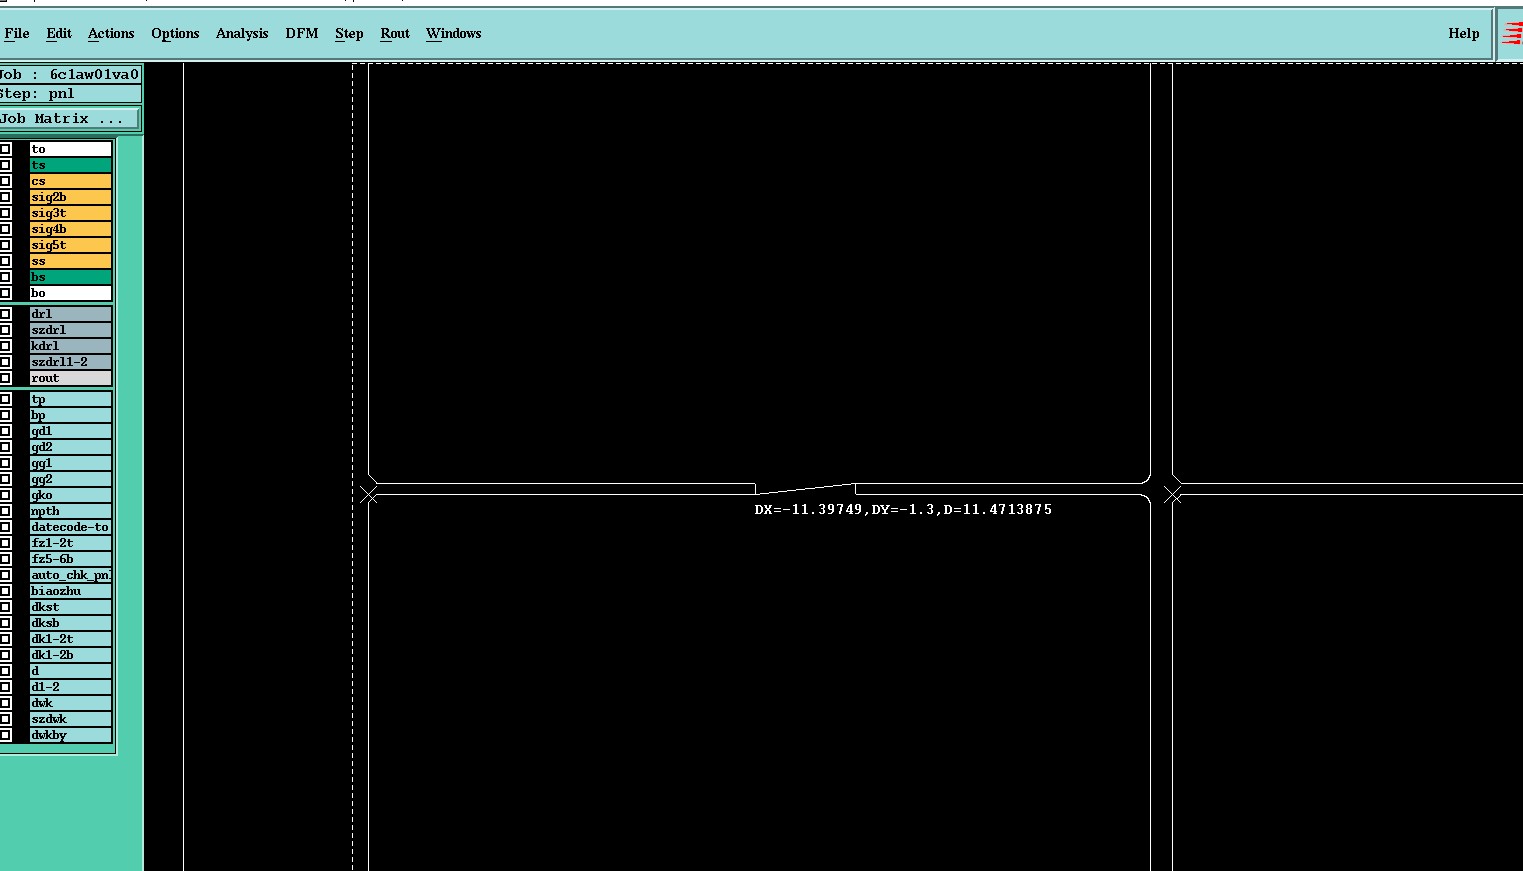Select the 'kdrl' drill layer row
Viewport: 1523px width, 871px height.
tap(70, 346)
